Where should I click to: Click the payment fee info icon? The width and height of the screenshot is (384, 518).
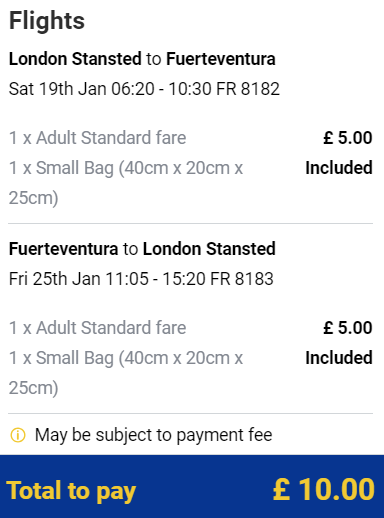point(18,435)
